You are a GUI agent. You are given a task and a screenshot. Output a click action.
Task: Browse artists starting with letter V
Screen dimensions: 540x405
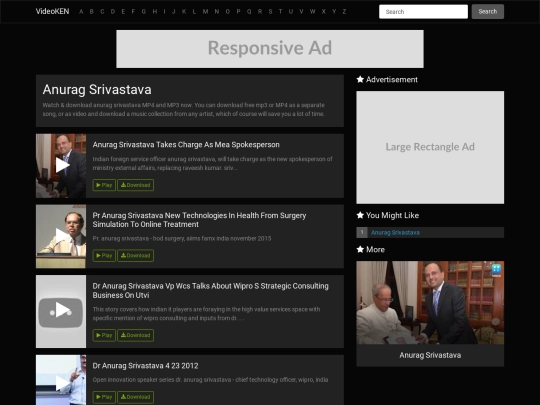click(x=301, y=12)
